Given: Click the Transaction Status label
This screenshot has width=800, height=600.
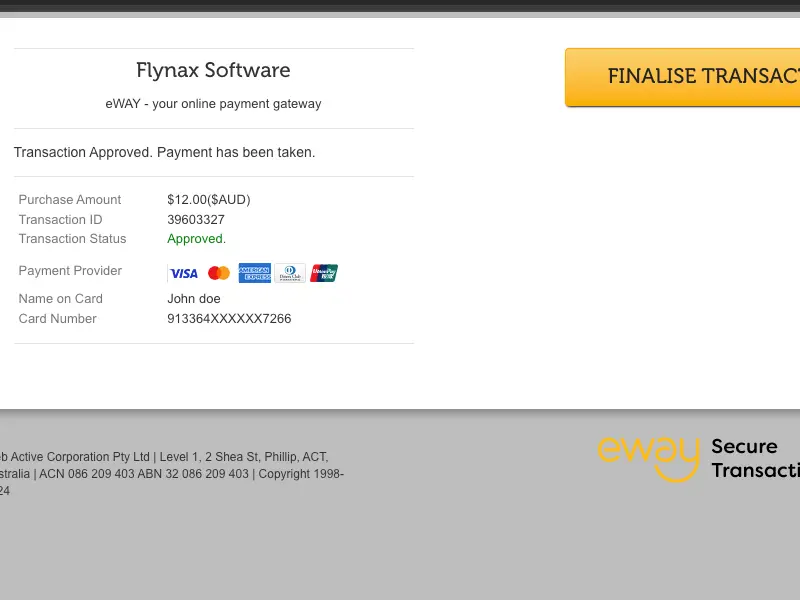Looking at the screenshot, I should click(x=72, y=239).
